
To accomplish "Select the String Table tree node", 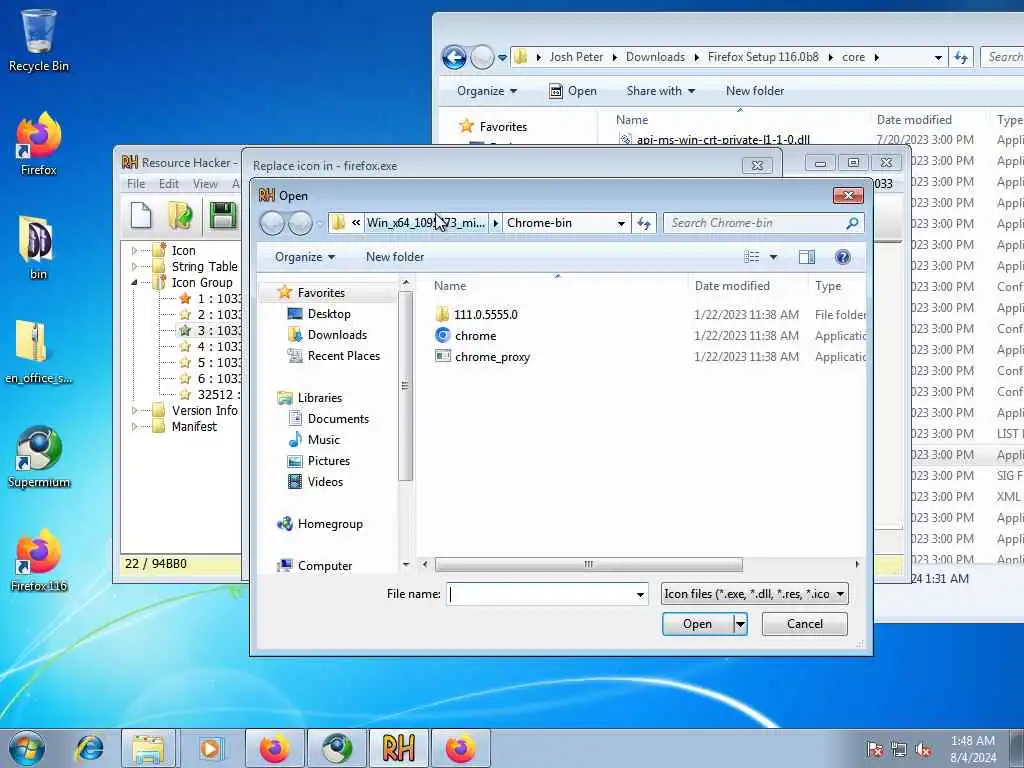I will point(204,266).
